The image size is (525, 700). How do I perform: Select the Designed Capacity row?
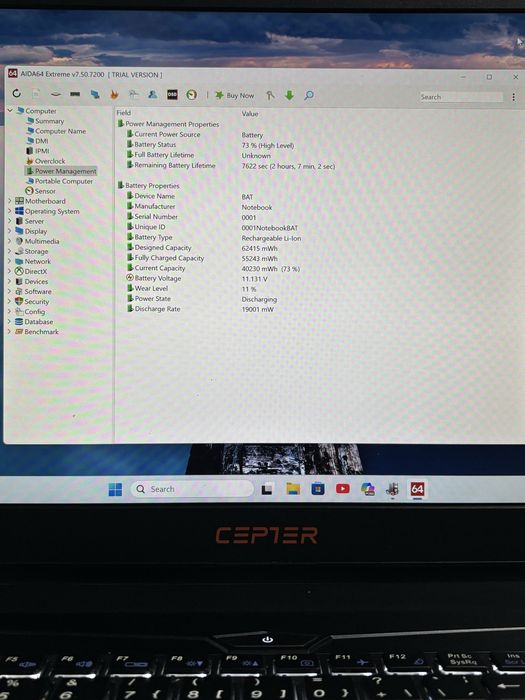tap(202, 248)
